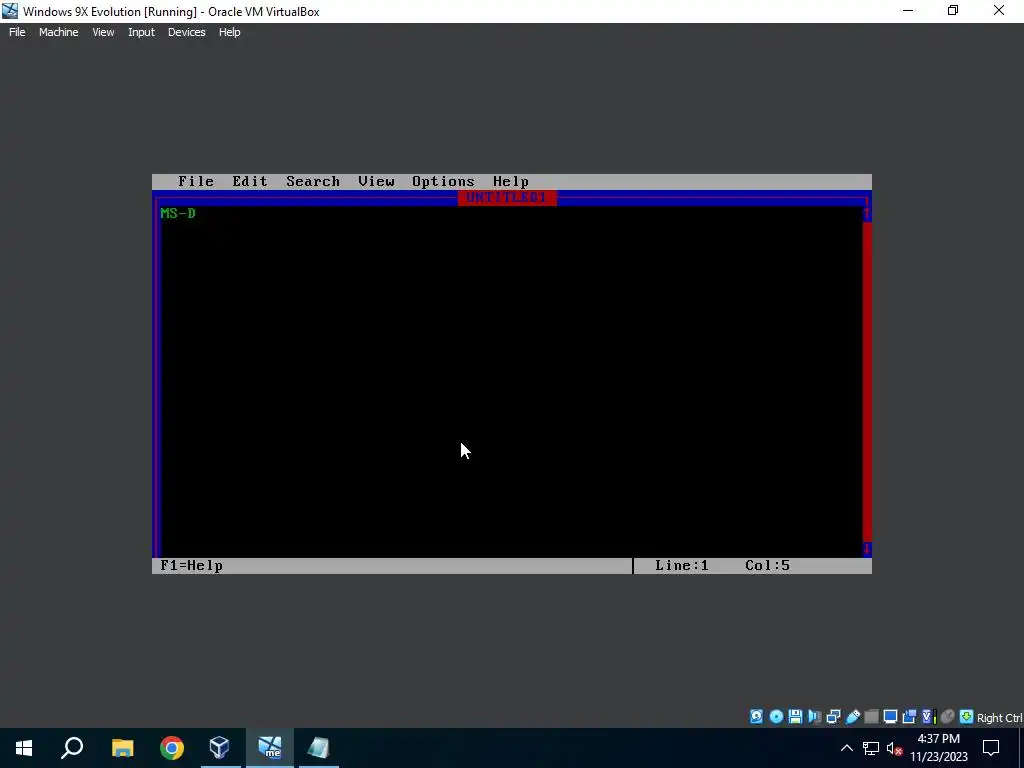Viewport: 1024px width, 768px height.
Task: Open the MS-DOS editor File menu
Action: [196, 182]
